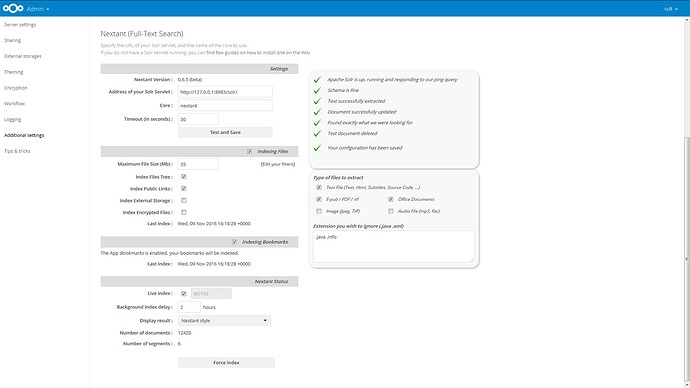The image size is (690, 388).
Task: Open Logging settings
Action: (13, 120)
